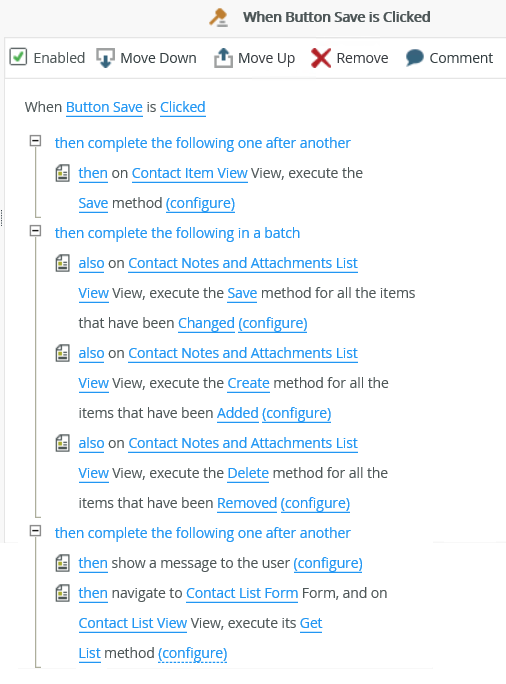Click the Move Down arrow icon
This screenshot has height=684, width=506.
[105, 58]
